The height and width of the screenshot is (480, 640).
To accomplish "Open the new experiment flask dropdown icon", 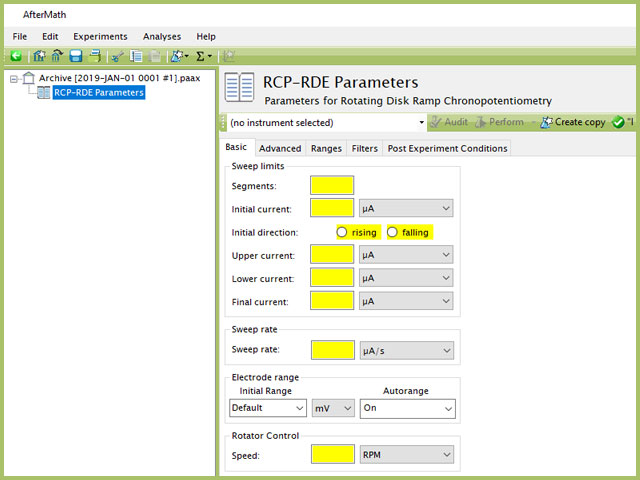I will pyautogui.click(x=179, y=56).
